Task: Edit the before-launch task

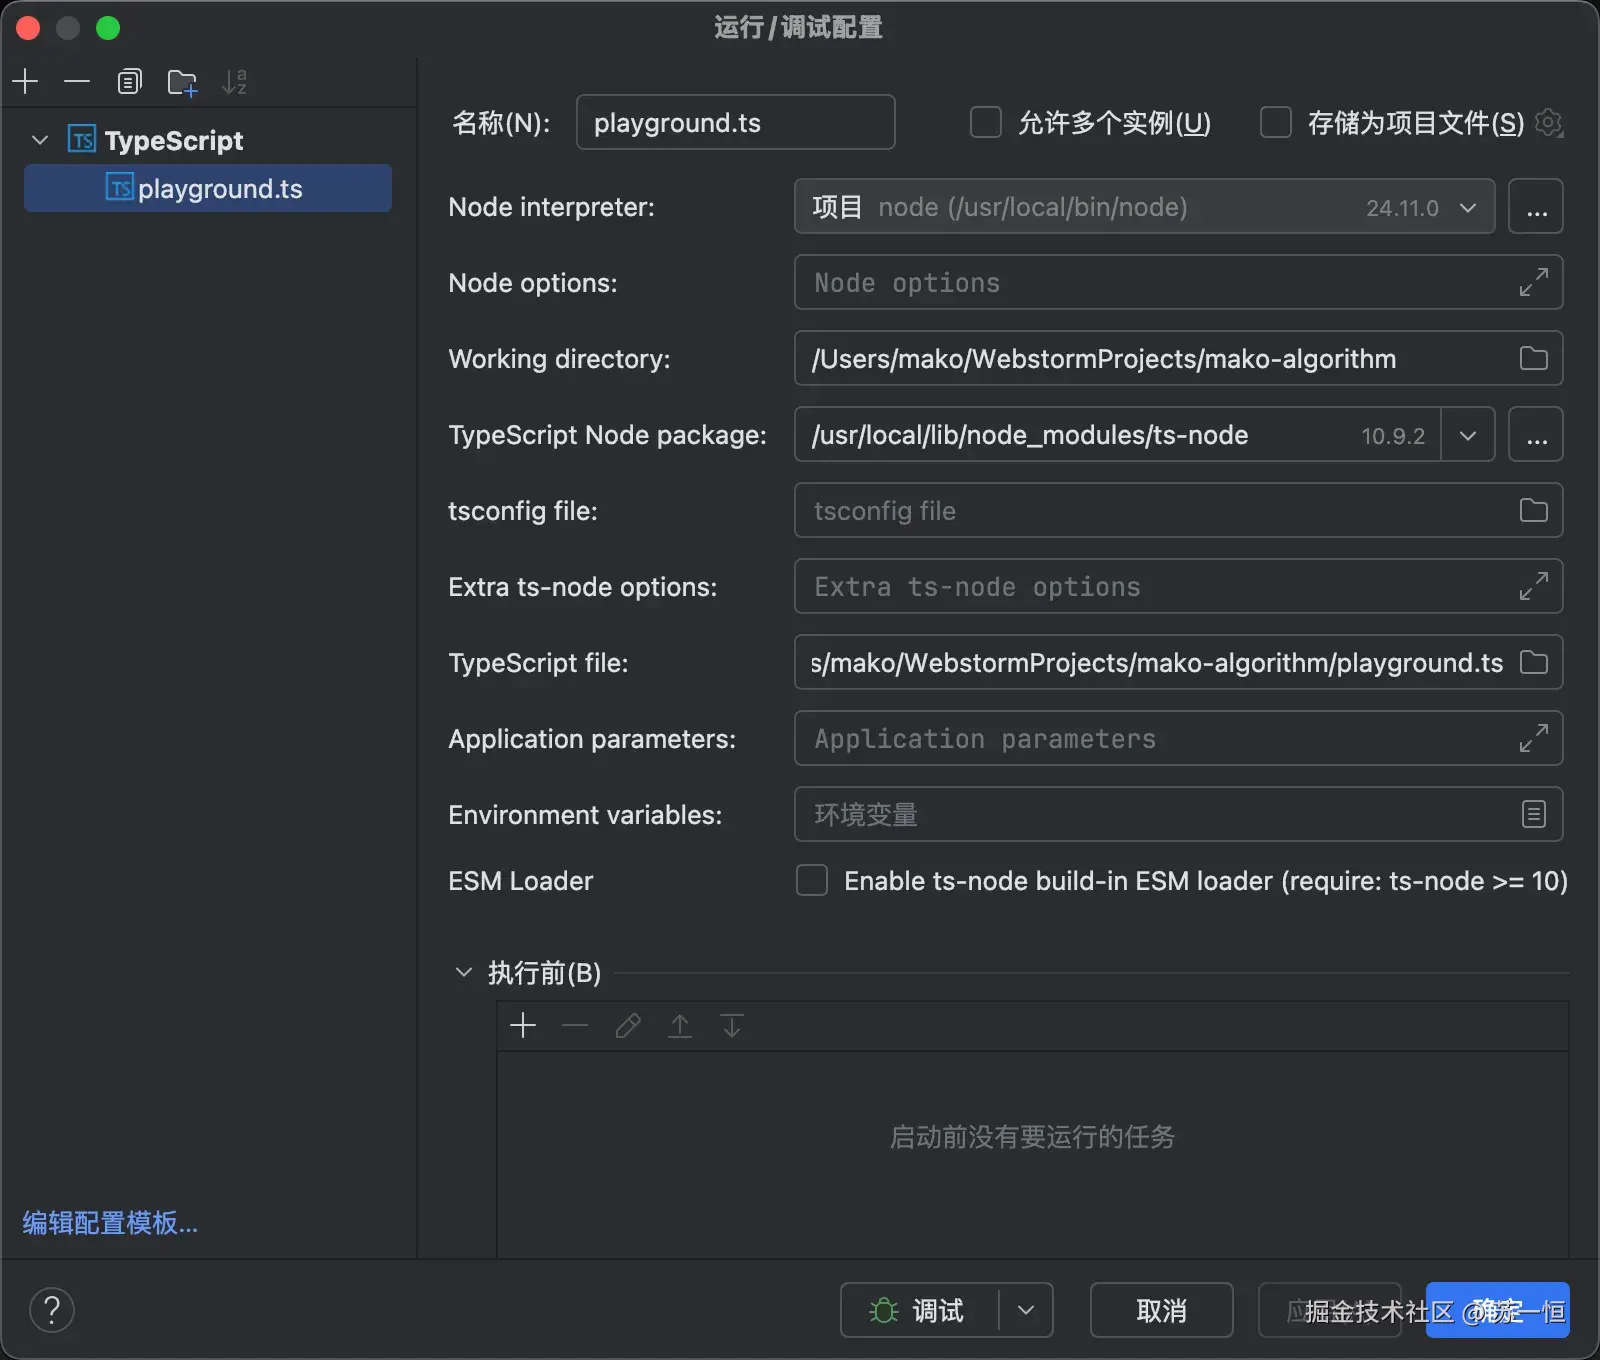Action: coord(628,1025)
